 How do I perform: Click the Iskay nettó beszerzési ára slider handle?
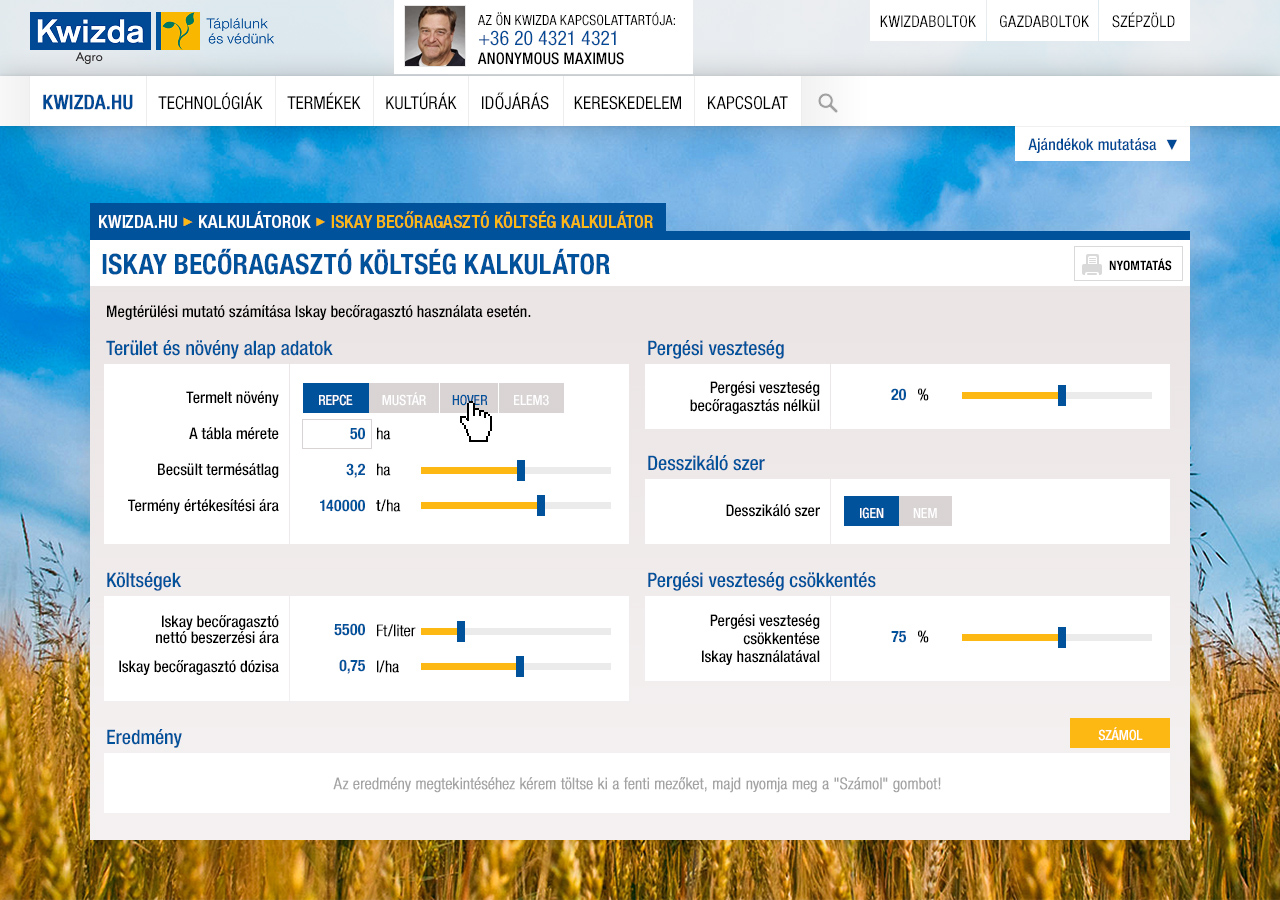pyautogui.click(x=461, y=631)
